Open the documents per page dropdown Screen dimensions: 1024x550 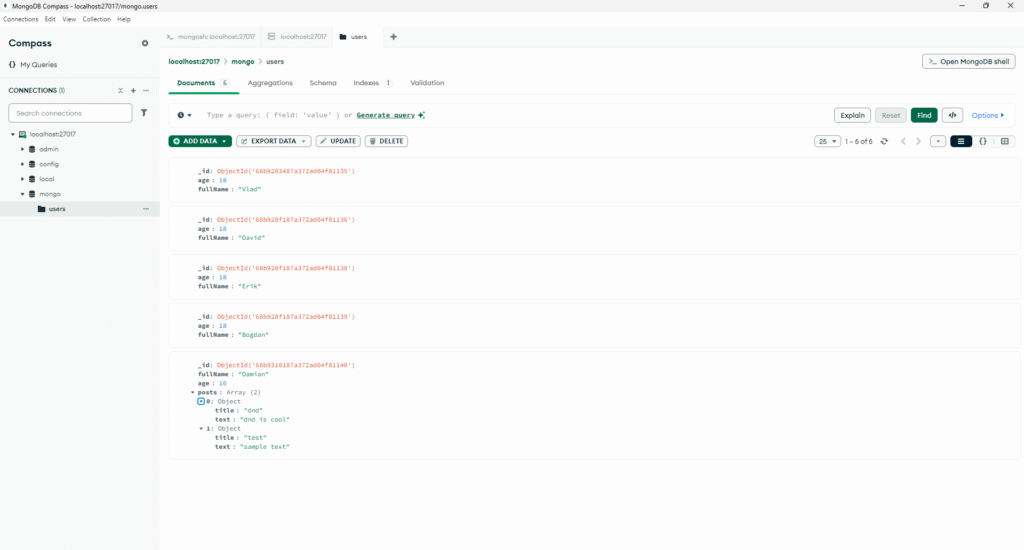(827, 141)
